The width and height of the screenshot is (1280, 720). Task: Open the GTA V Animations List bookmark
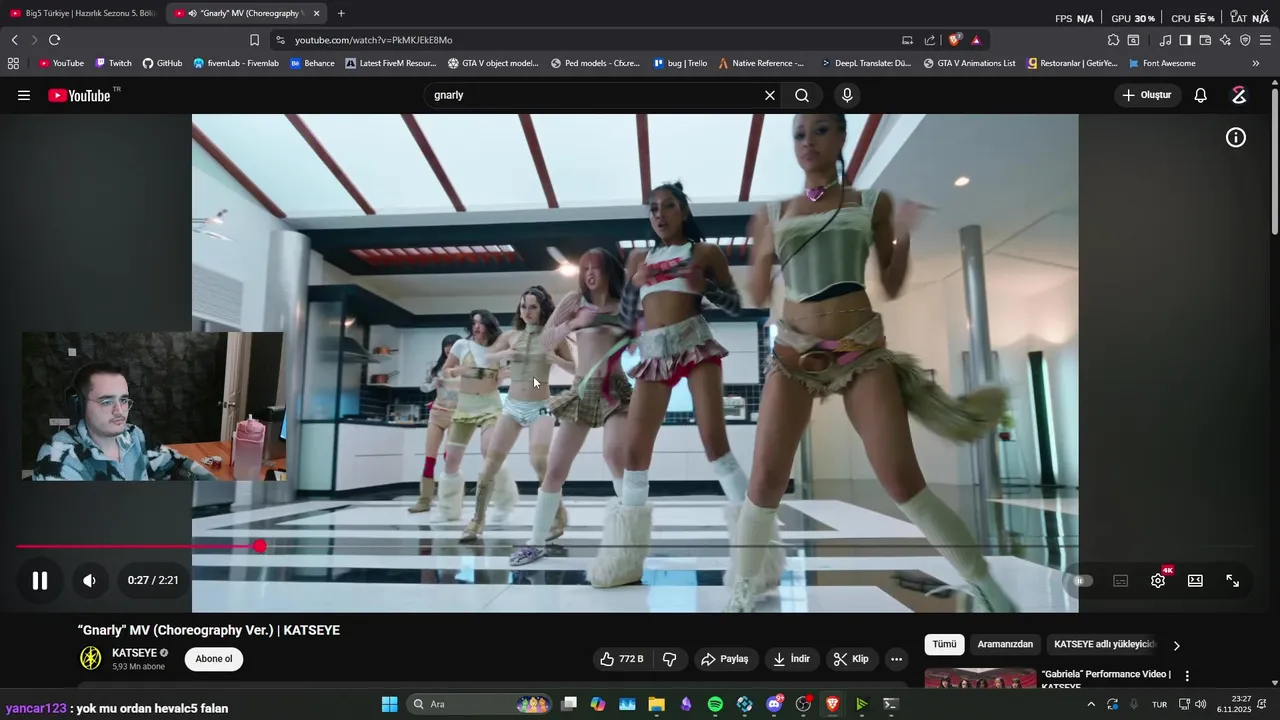(x=969, y=63)
